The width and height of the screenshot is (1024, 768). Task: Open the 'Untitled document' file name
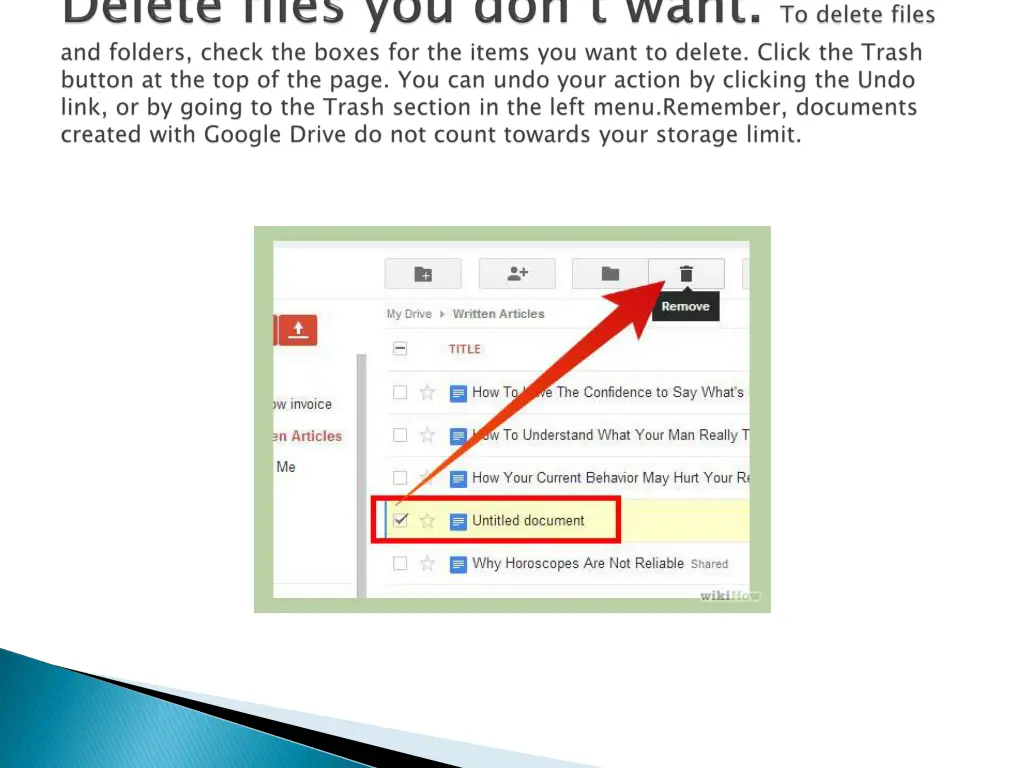click(x=528, y=520)
